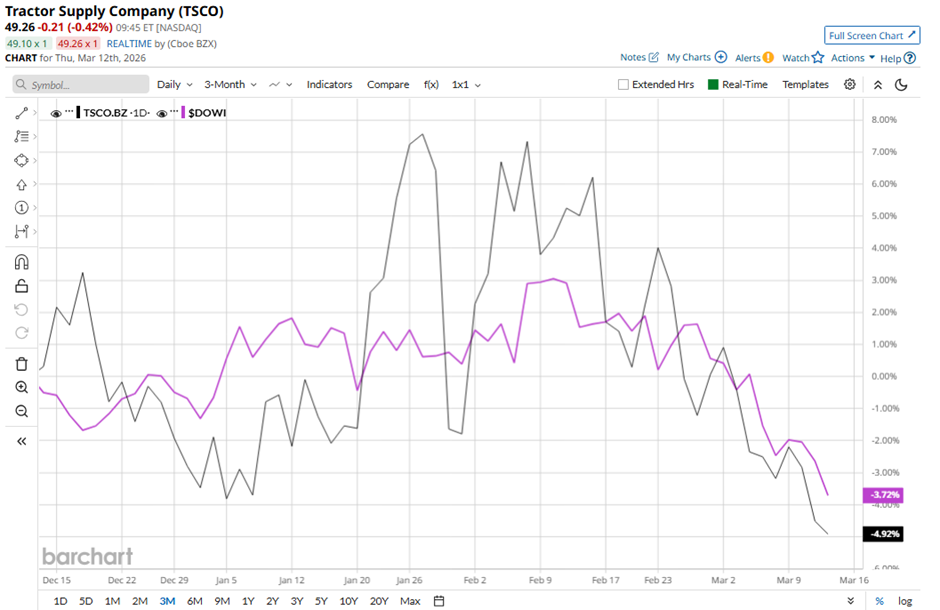The image size is (940, 610).
Task: Add to My Charts plus icon
Action: [x=721, y=57]
